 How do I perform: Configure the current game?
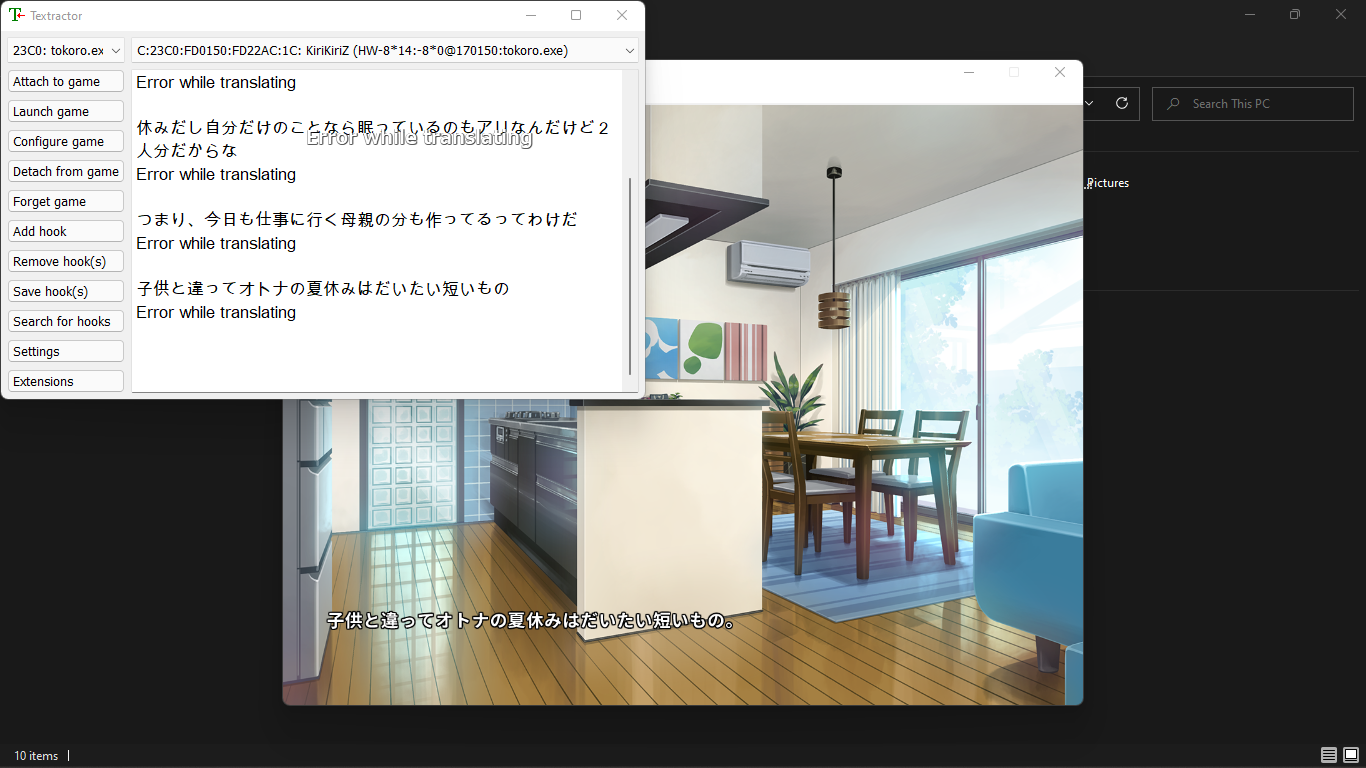tap(65, 141)
